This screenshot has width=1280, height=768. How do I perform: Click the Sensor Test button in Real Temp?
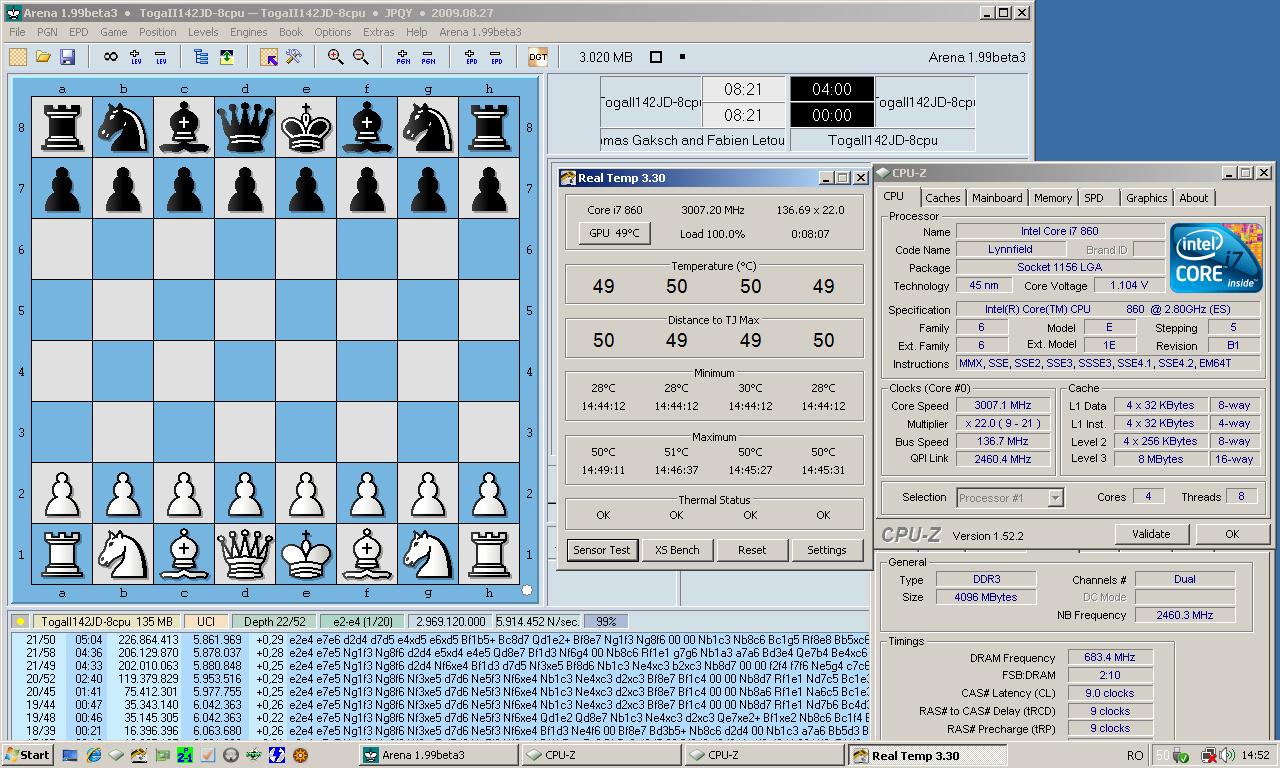(602, 550)
